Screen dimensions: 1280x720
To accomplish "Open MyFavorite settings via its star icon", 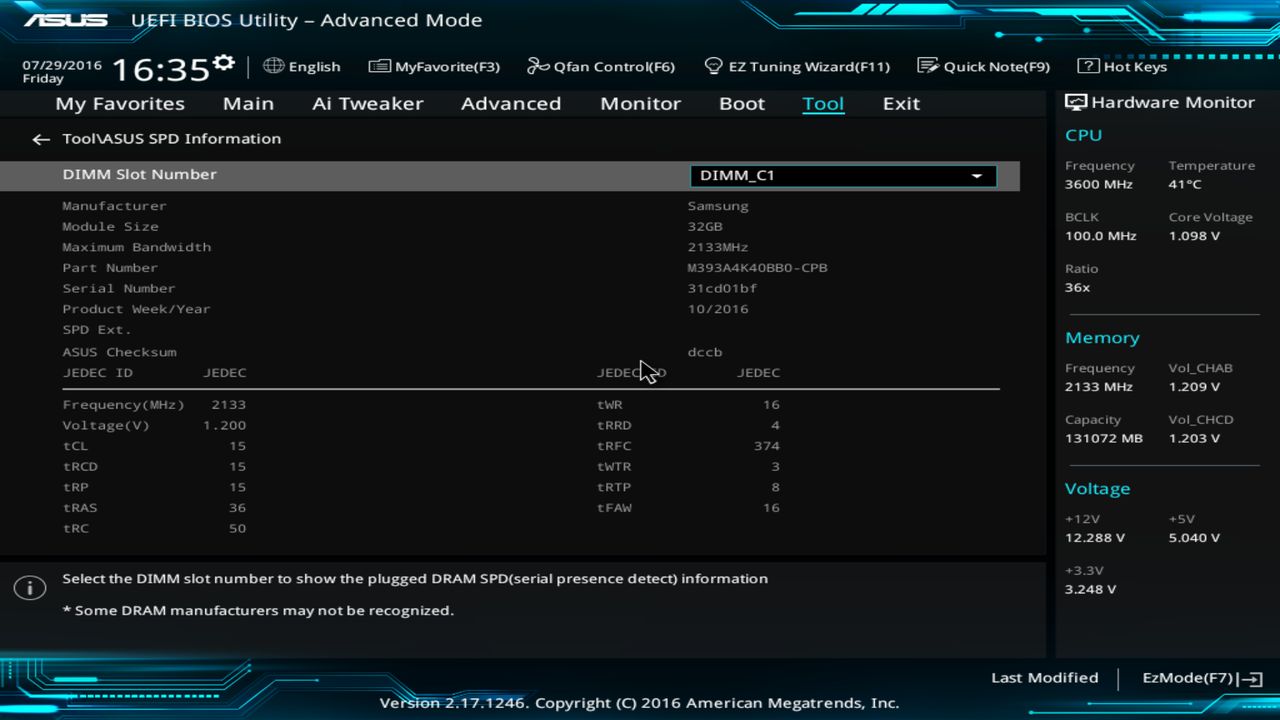I will pyautogui.click(x=379, y=66).
